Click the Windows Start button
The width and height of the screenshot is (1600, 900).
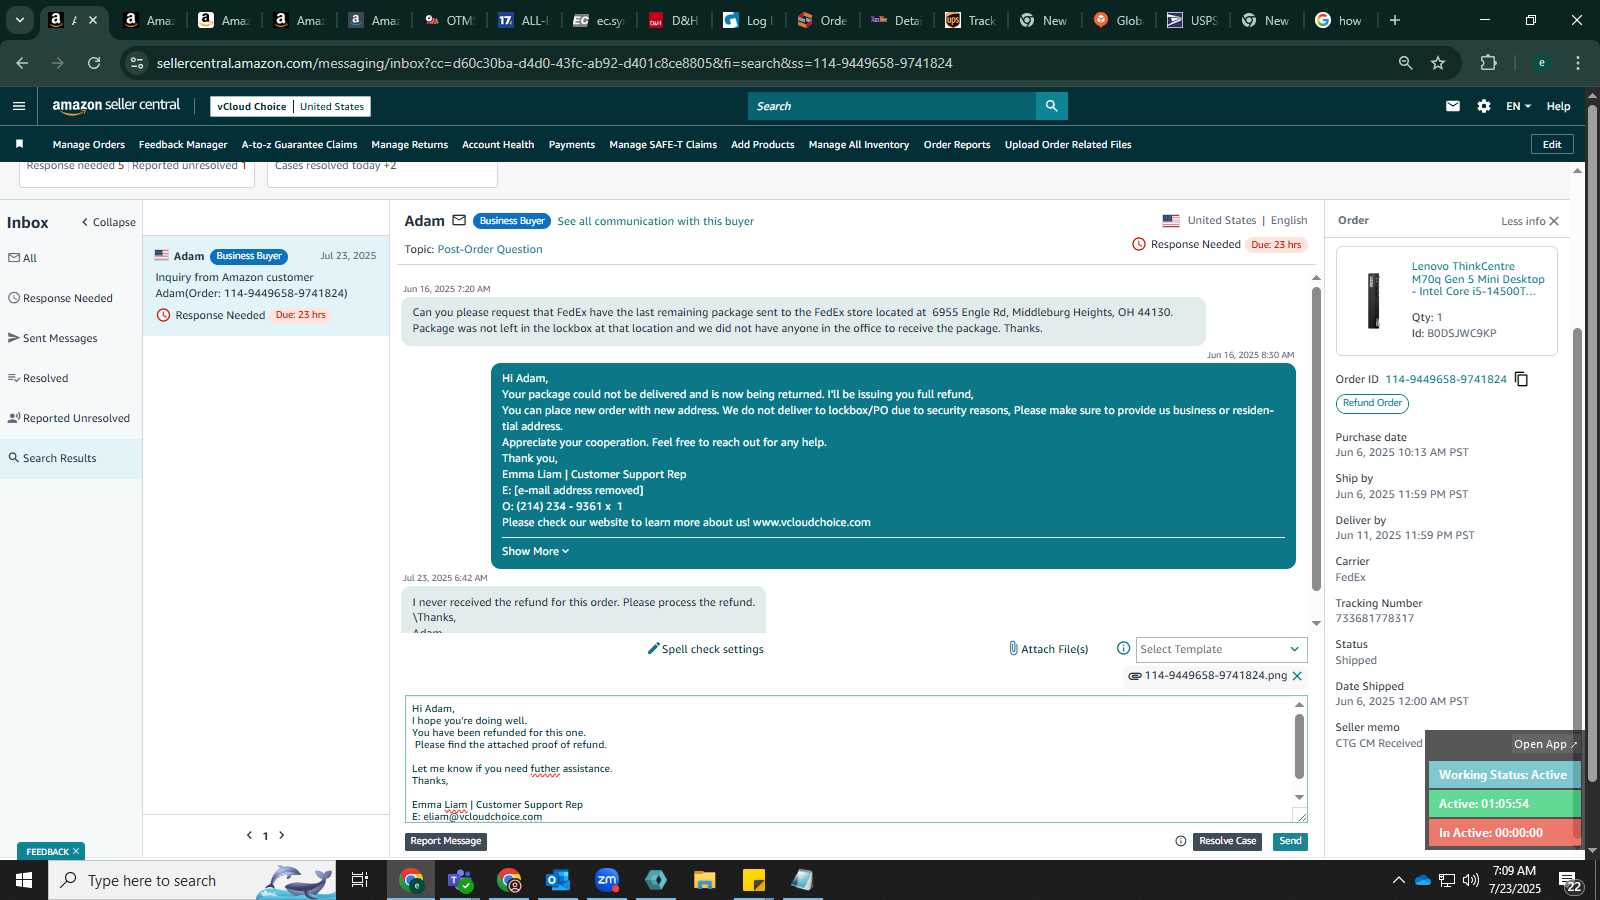click(24, 880)
